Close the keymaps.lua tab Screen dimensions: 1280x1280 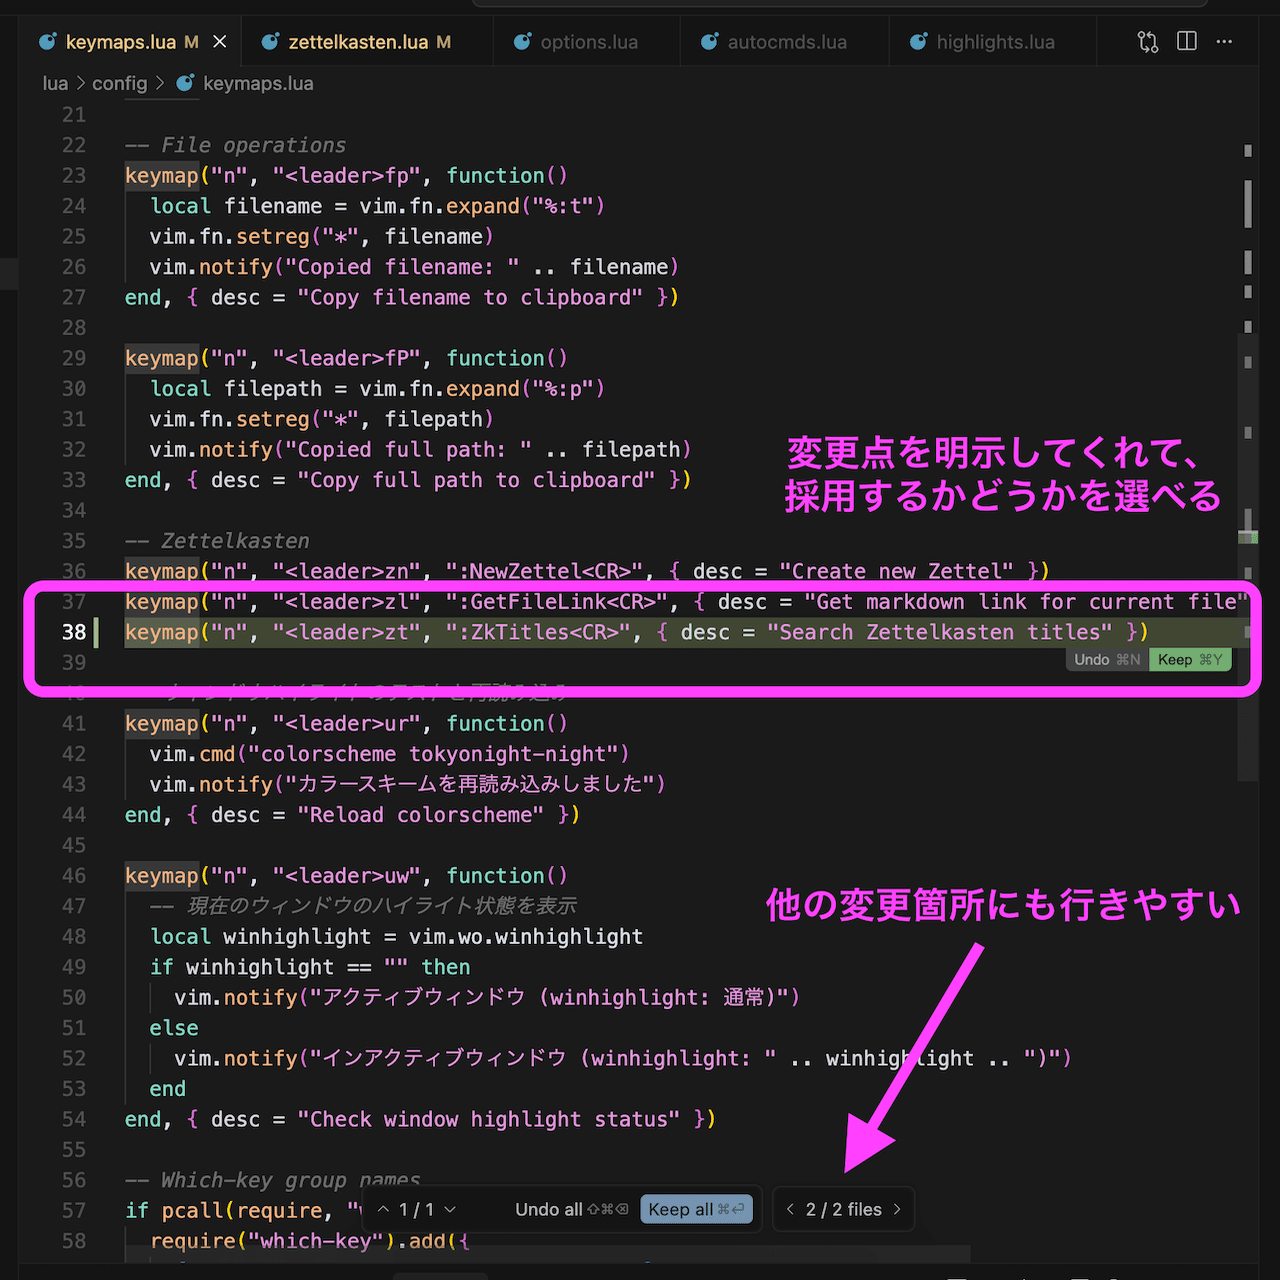(x=220, y=42)
